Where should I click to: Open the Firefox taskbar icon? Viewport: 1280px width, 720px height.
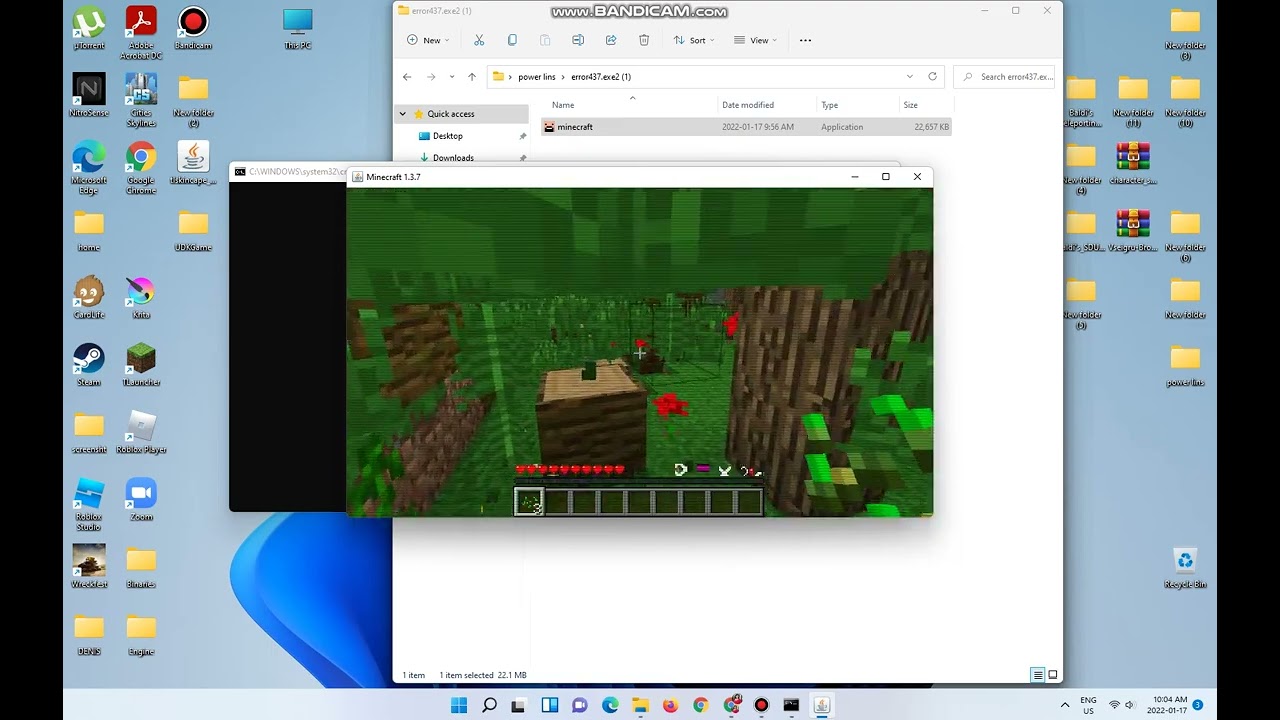coord(670,705)
